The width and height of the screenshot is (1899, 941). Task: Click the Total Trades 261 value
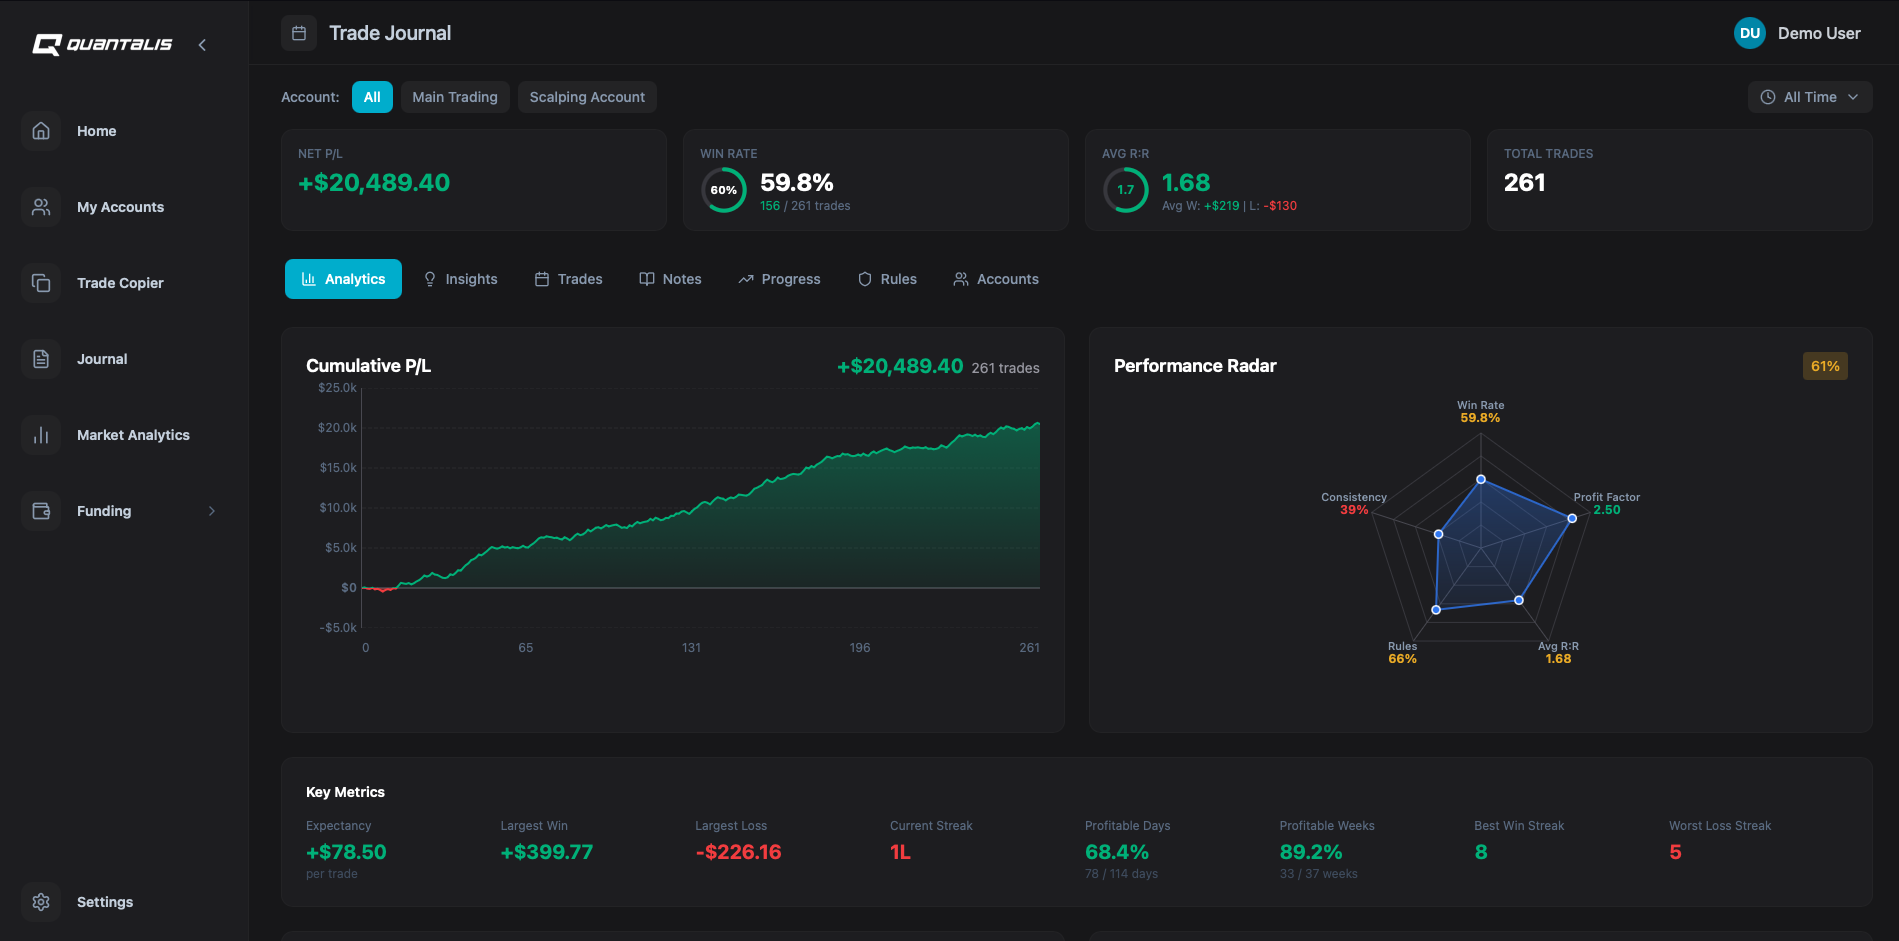pos(1525,183)
